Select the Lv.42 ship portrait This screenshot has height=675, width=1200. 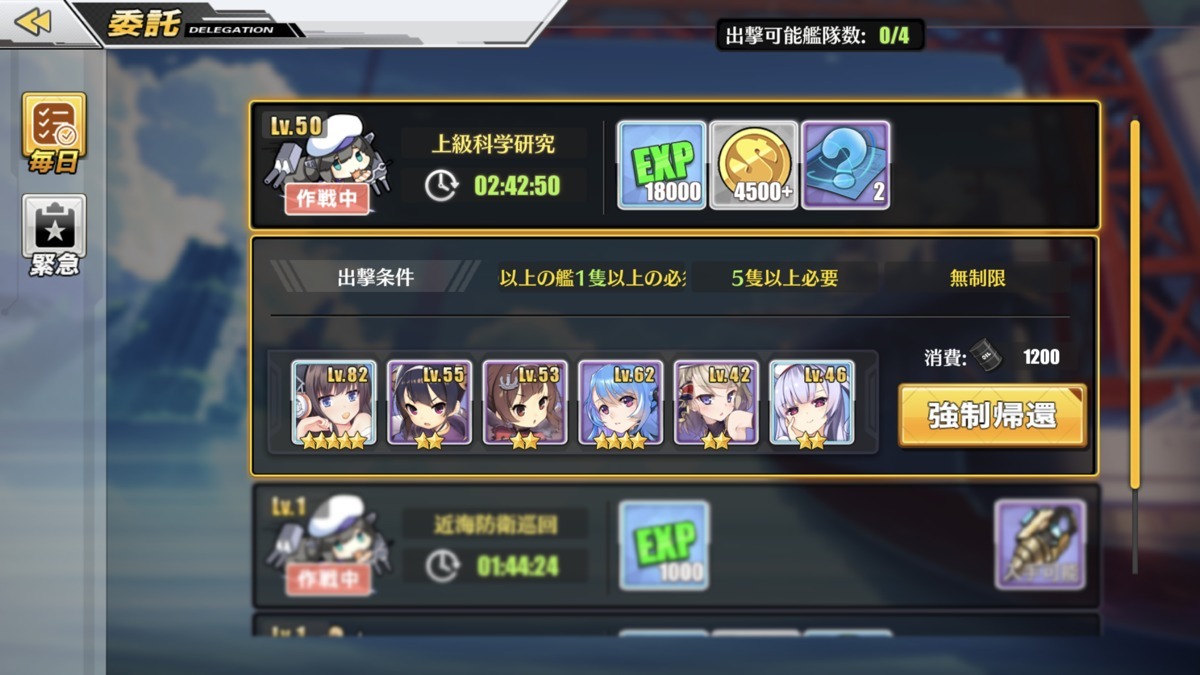tap(716, 403)
